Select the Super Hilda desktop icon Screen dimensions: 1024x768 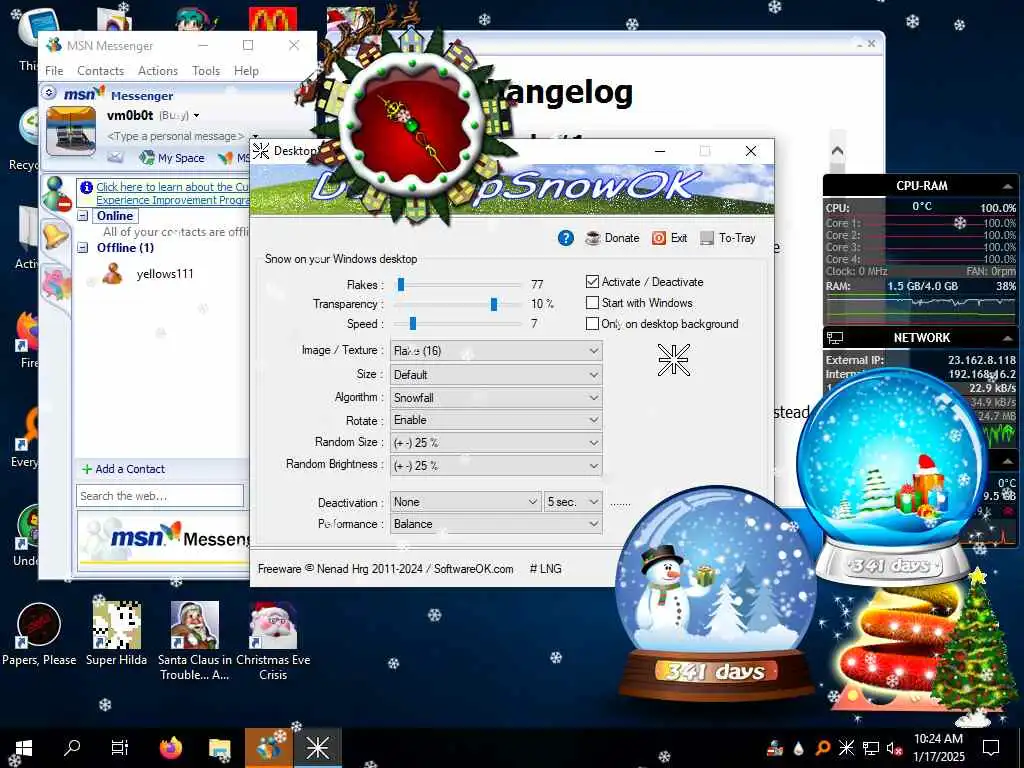pyautogui.click(x=116, y=635)
